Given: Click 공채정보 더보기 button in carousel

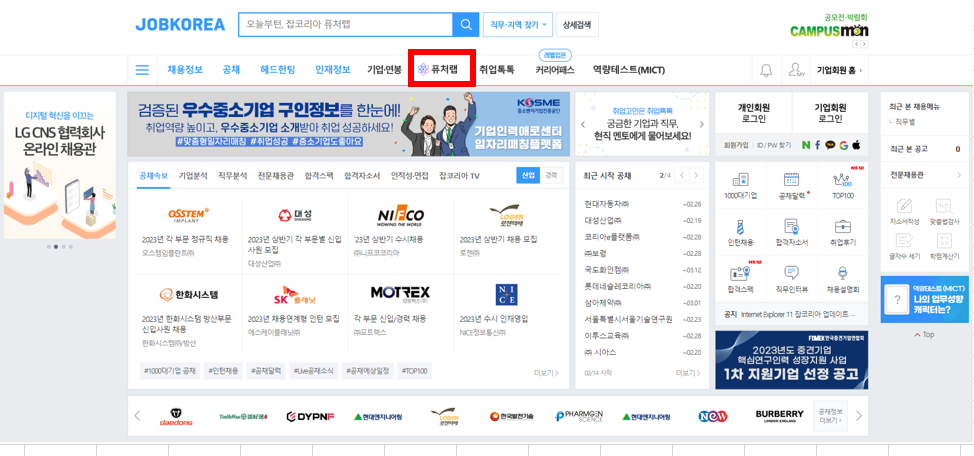Looking at the screenshot, I should 830,416.
